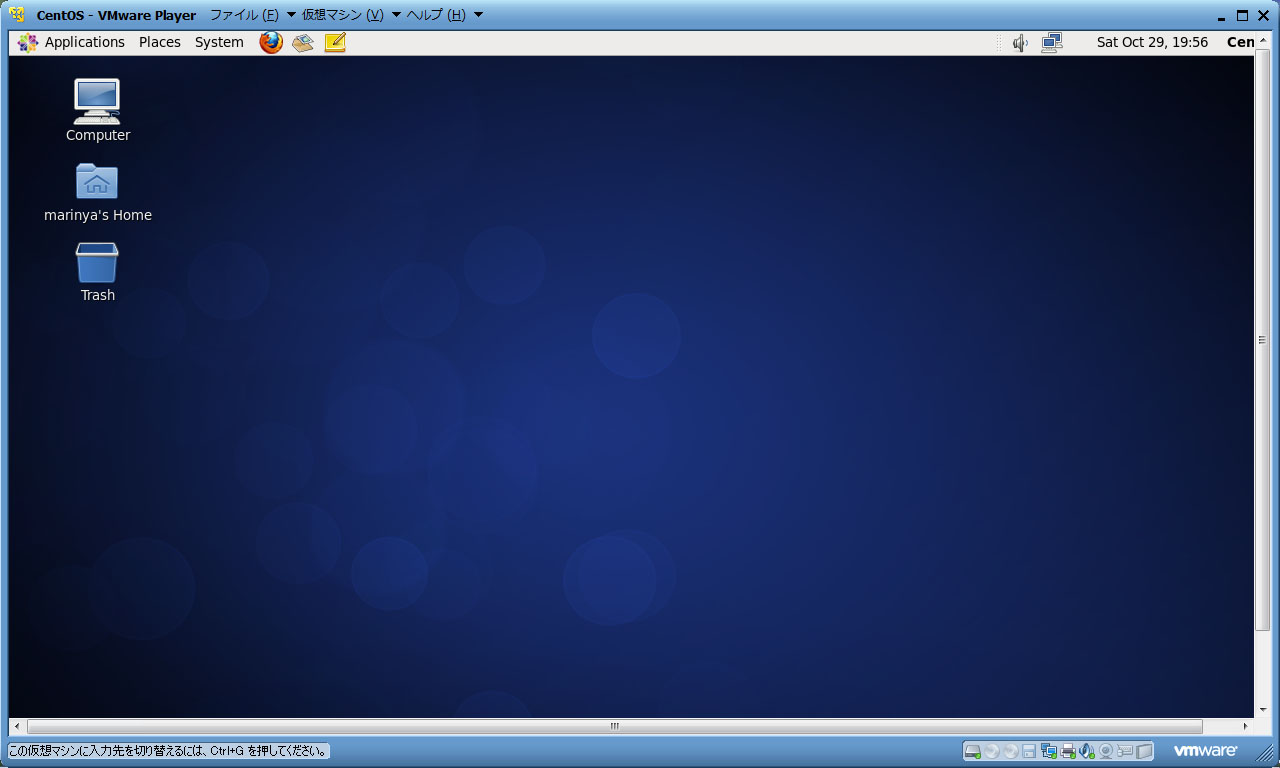The height and width of the screenshot is (768, 1280).
Task: Open the Places menu
Action: (160, 42)
